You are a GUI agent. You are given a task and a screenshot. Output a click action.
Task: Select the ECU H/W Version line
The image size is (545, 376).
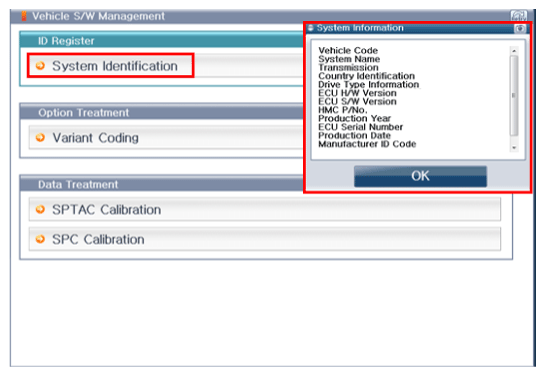357,93
